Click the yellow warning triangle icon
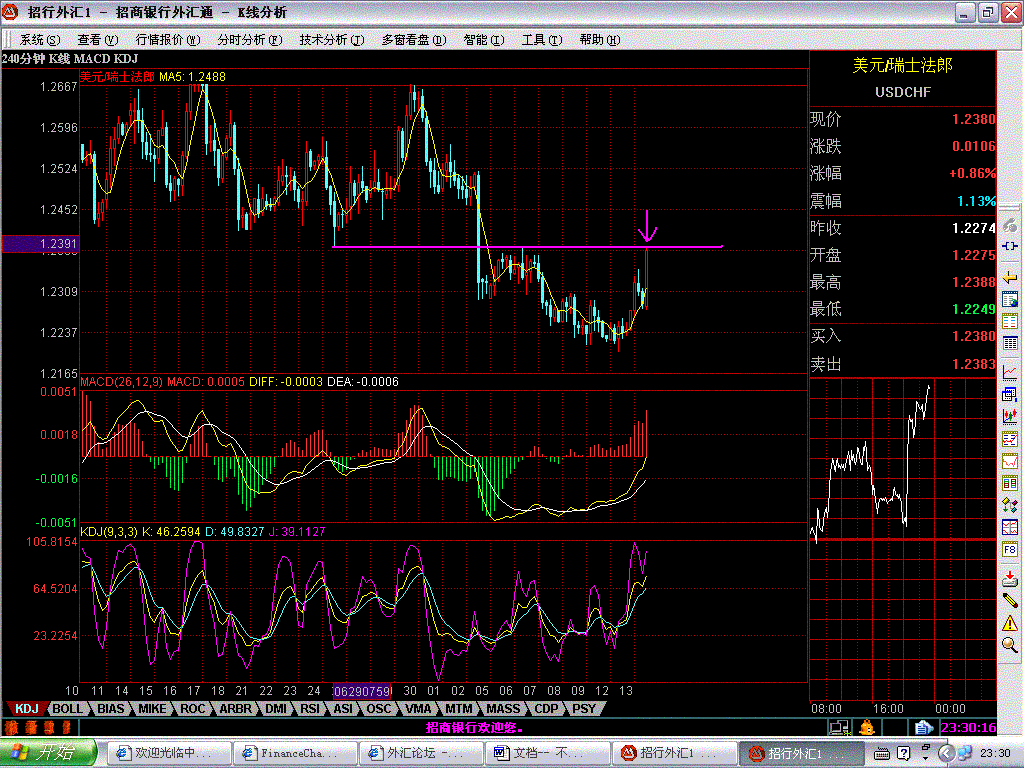 (1010, 622)
